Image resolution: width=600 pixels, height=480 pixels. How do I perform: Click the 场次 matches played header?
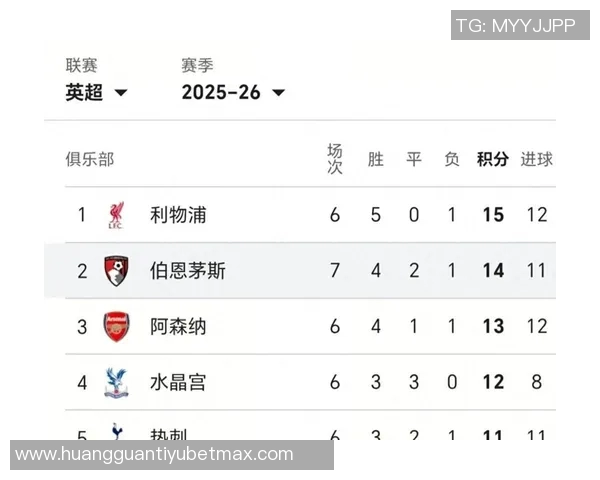tap(335, 159)
